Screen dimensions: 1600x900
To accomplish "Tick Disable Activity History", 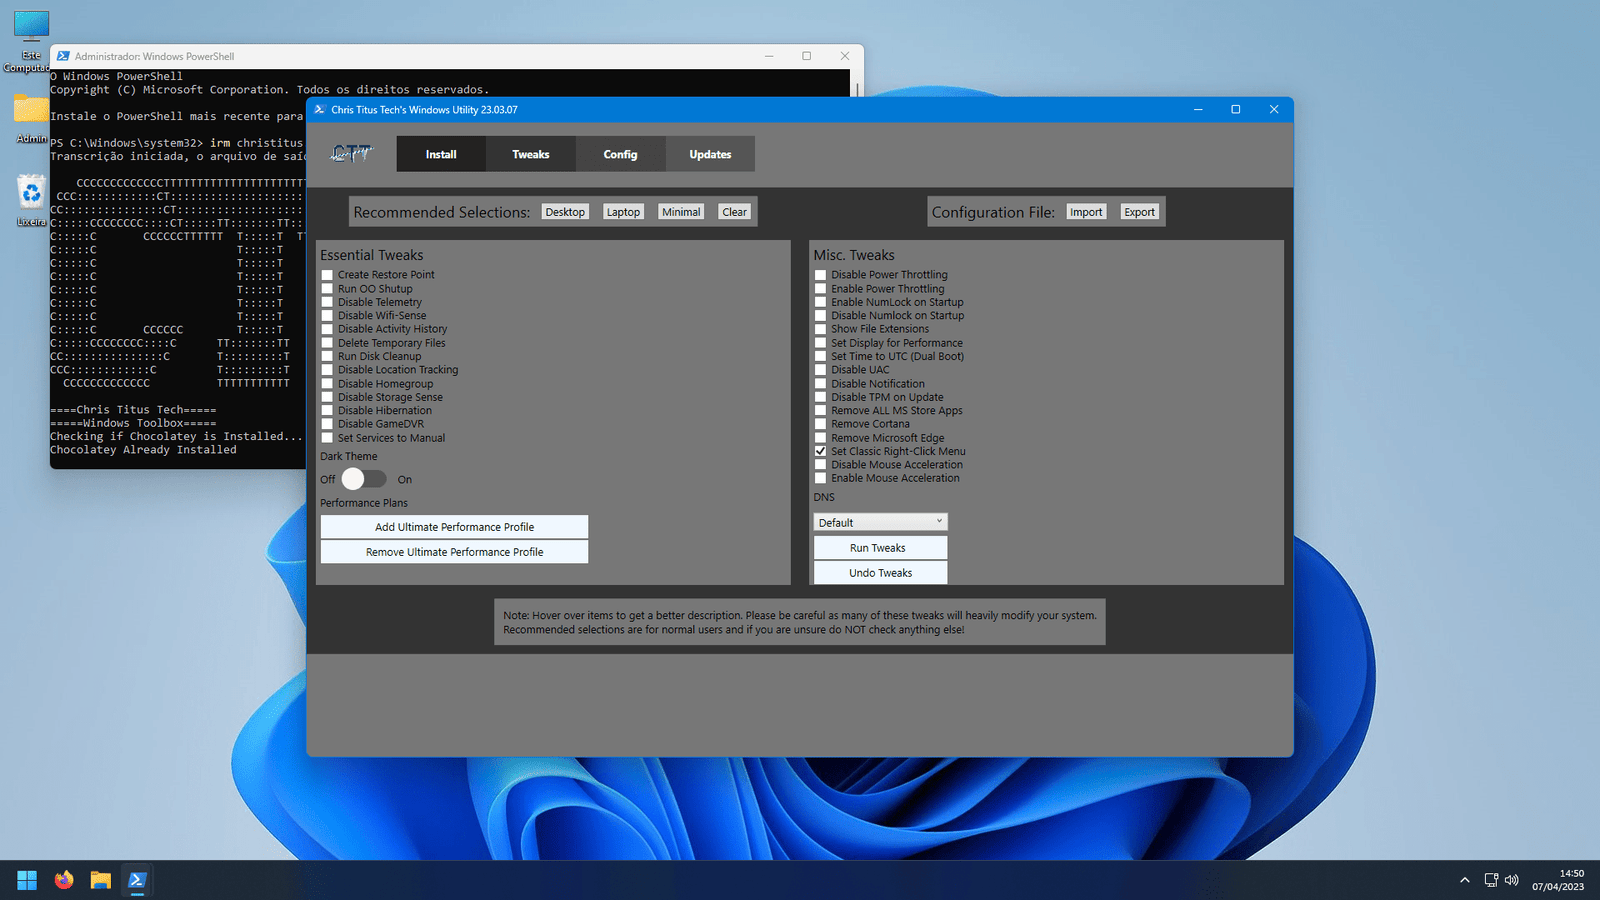I will pos(327,329).
